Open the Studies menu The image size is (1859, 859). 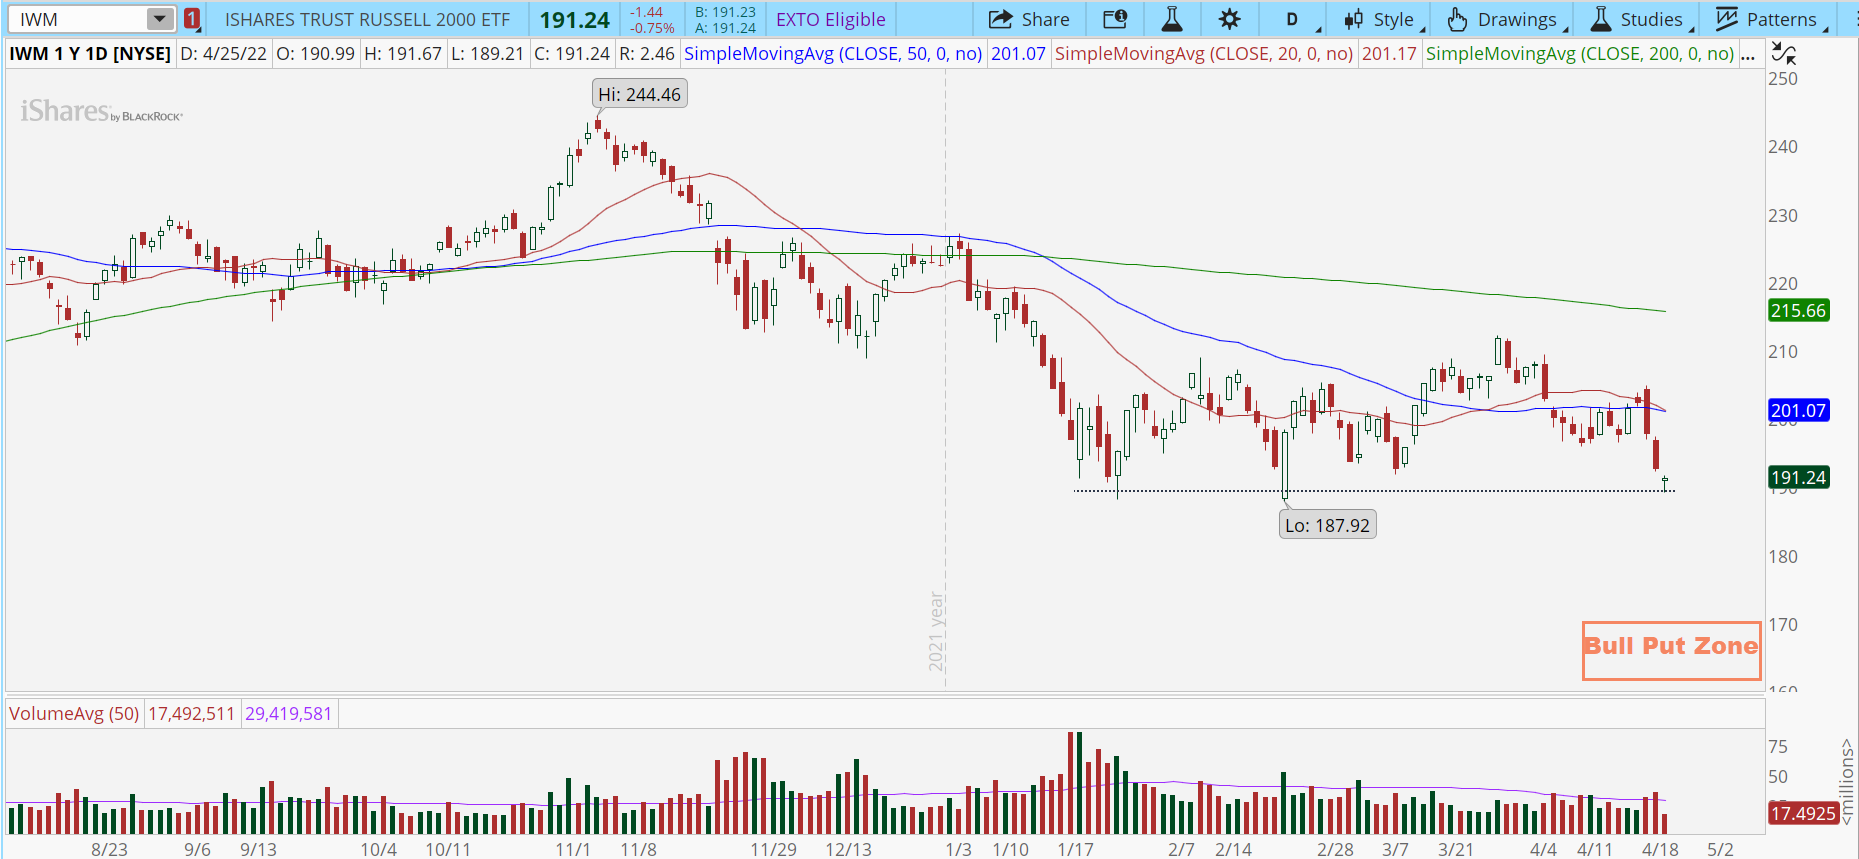[1641, 19]
